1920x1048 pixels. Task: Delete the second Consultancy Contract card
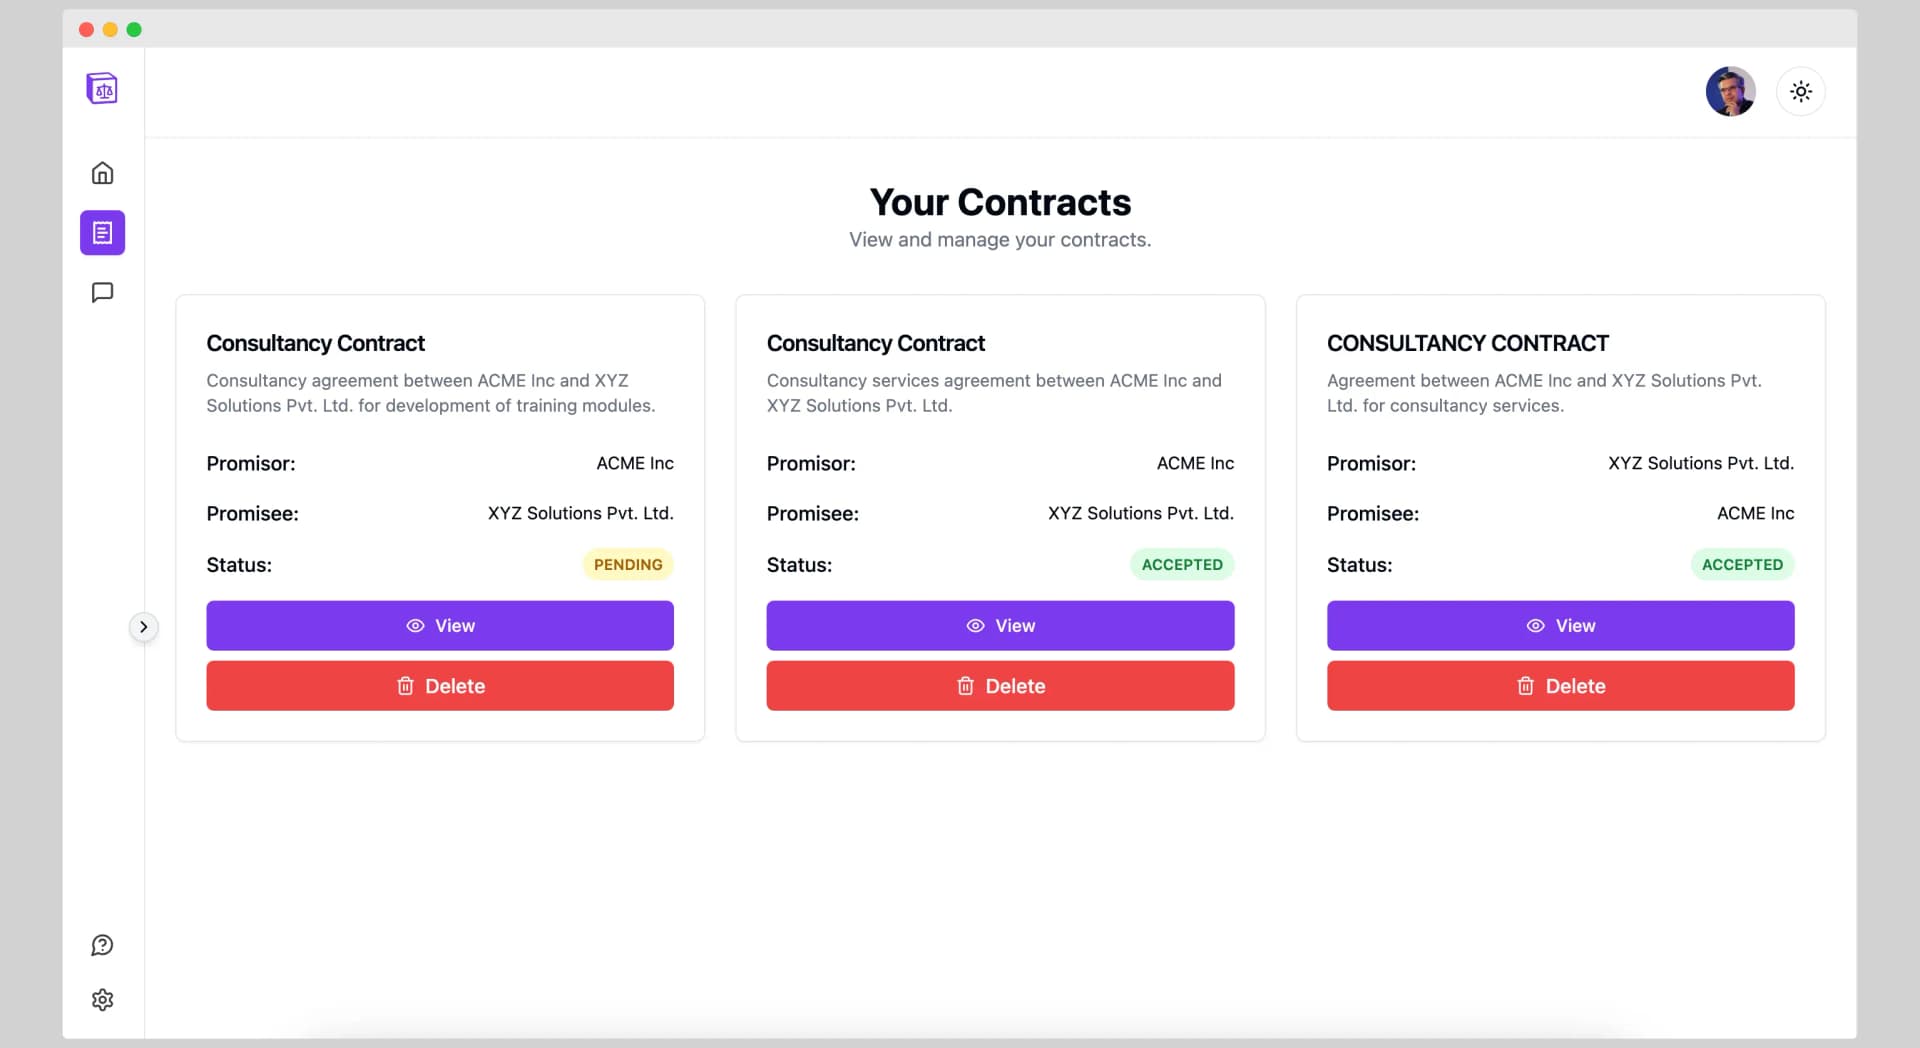tap(1000, 686)
